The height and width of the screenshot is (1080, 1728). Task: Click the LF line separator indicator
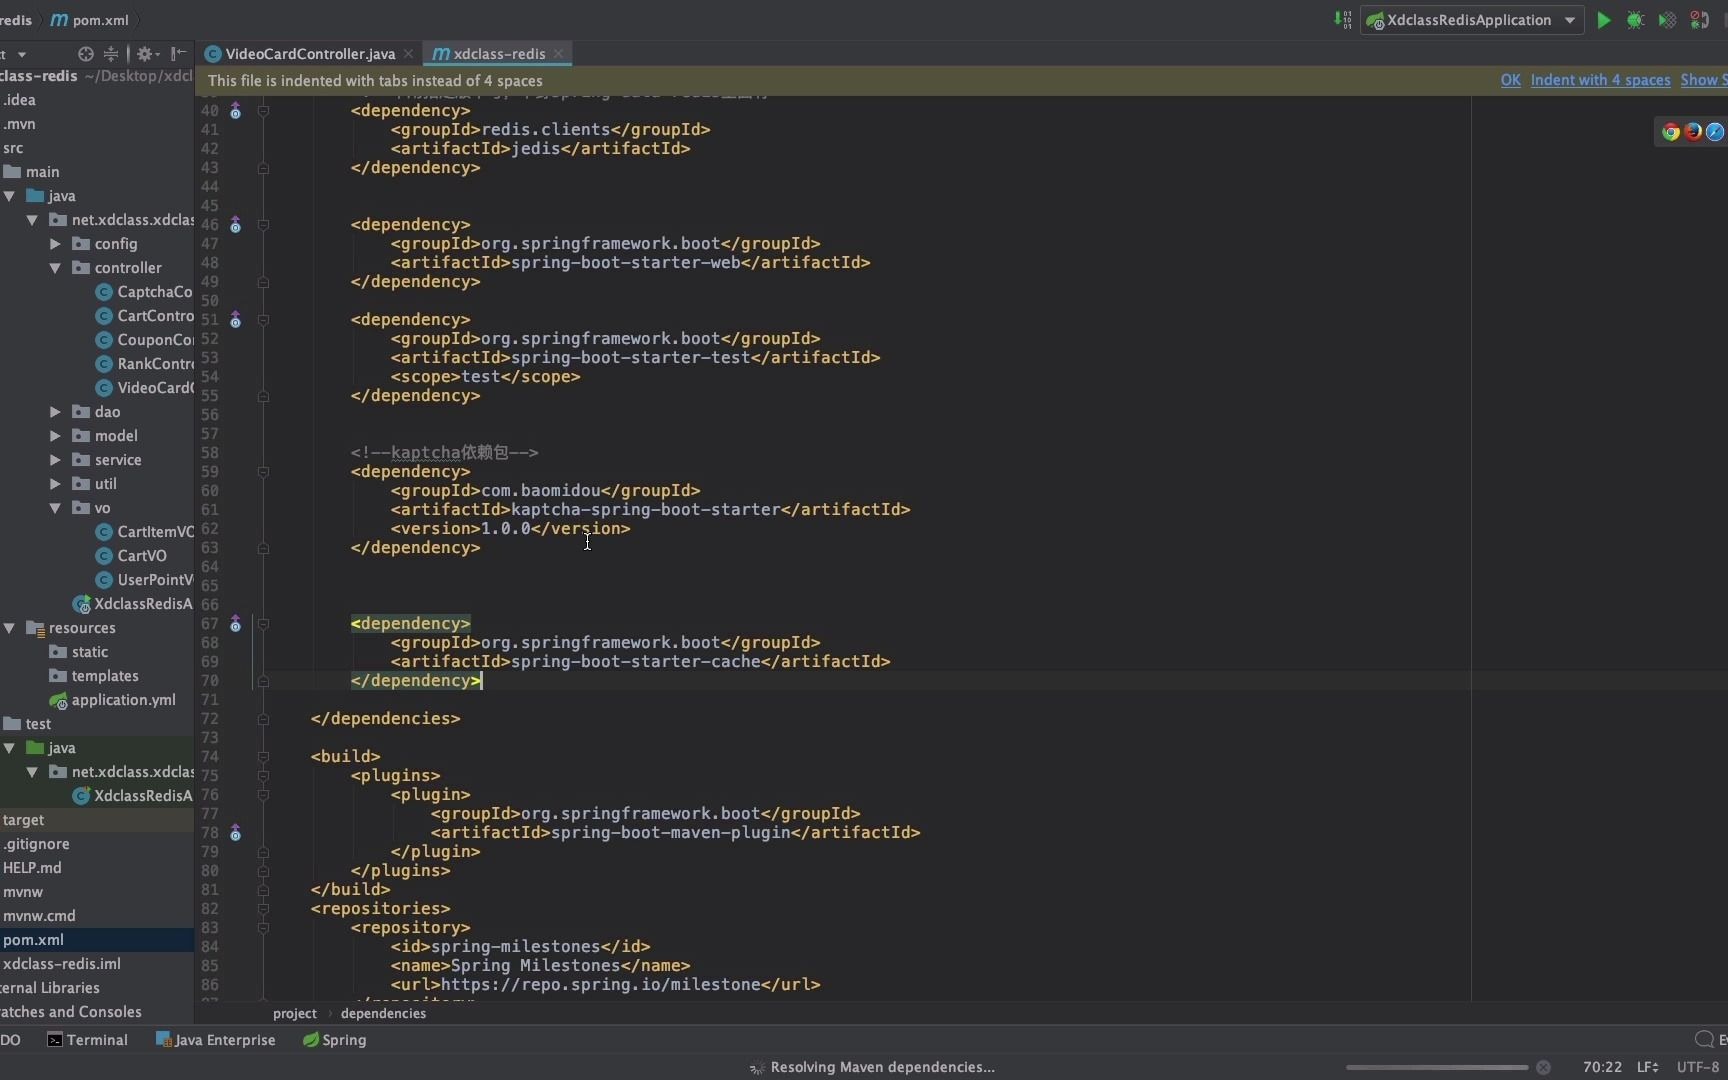pyautogui.click(x=1647, y=1067)
